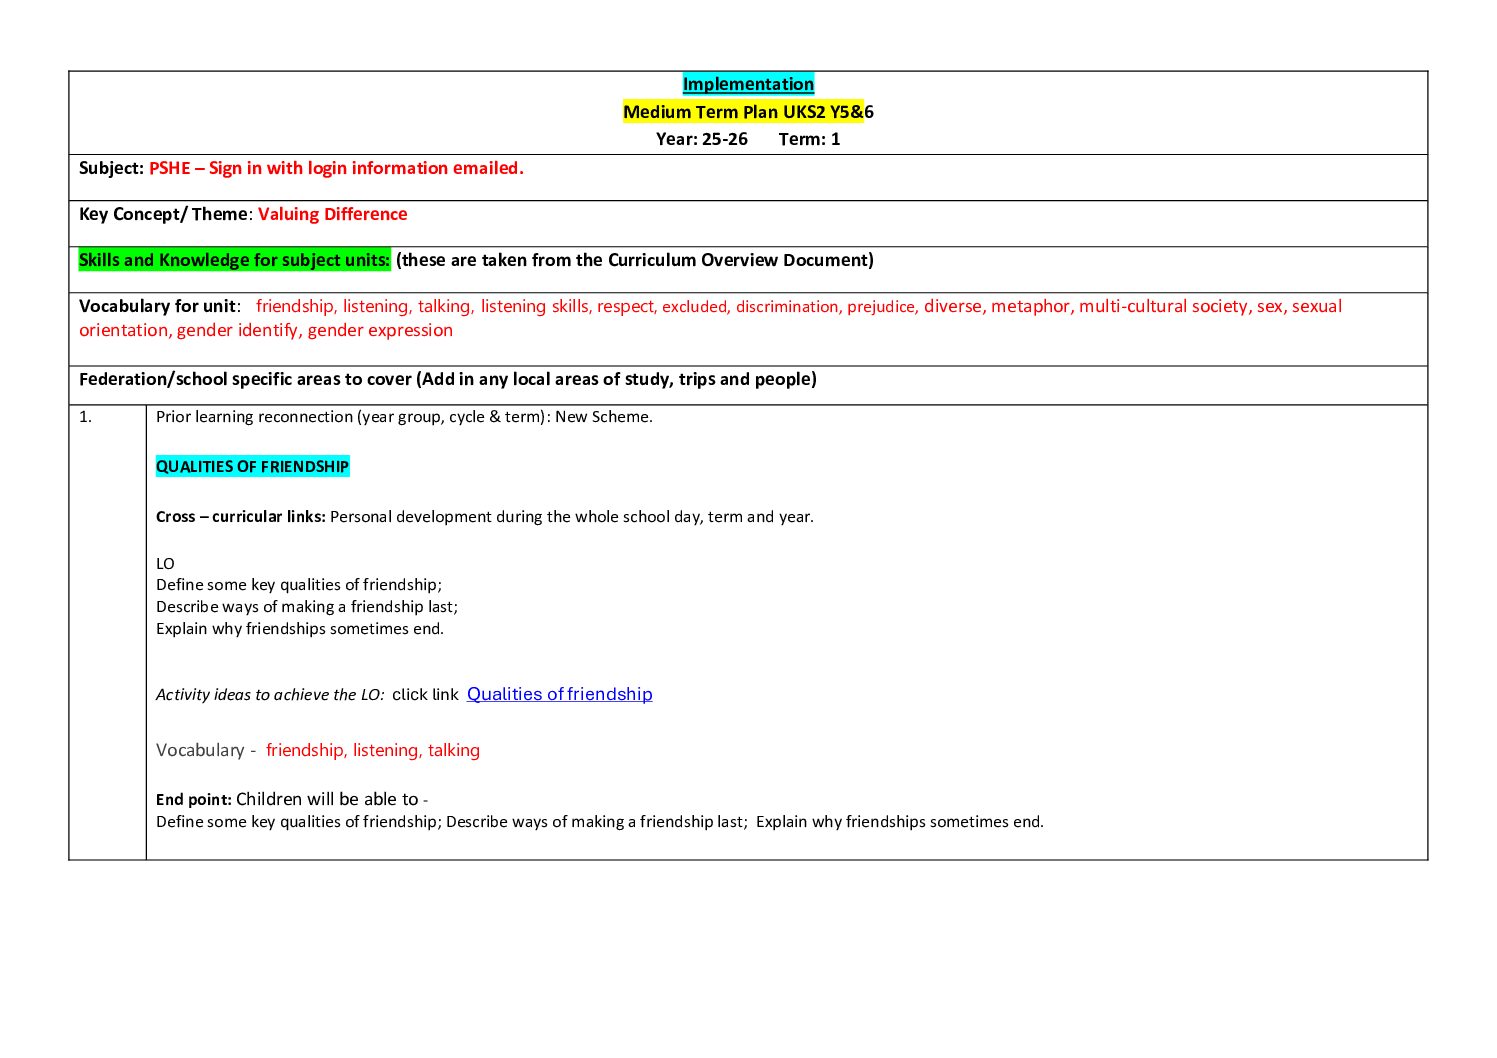This screenshot has height=1058, width=1497.
Task: Click the row number 1 cell
Action: pyautogui.click(x=86, y=417)
